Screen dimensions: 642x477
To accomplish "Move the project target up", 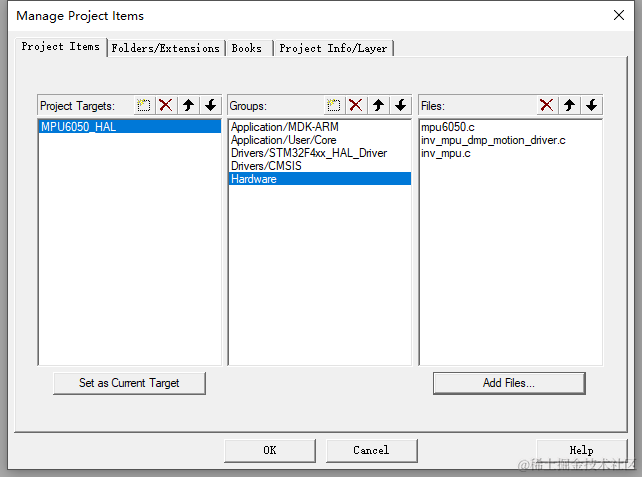I will [188, 106].
